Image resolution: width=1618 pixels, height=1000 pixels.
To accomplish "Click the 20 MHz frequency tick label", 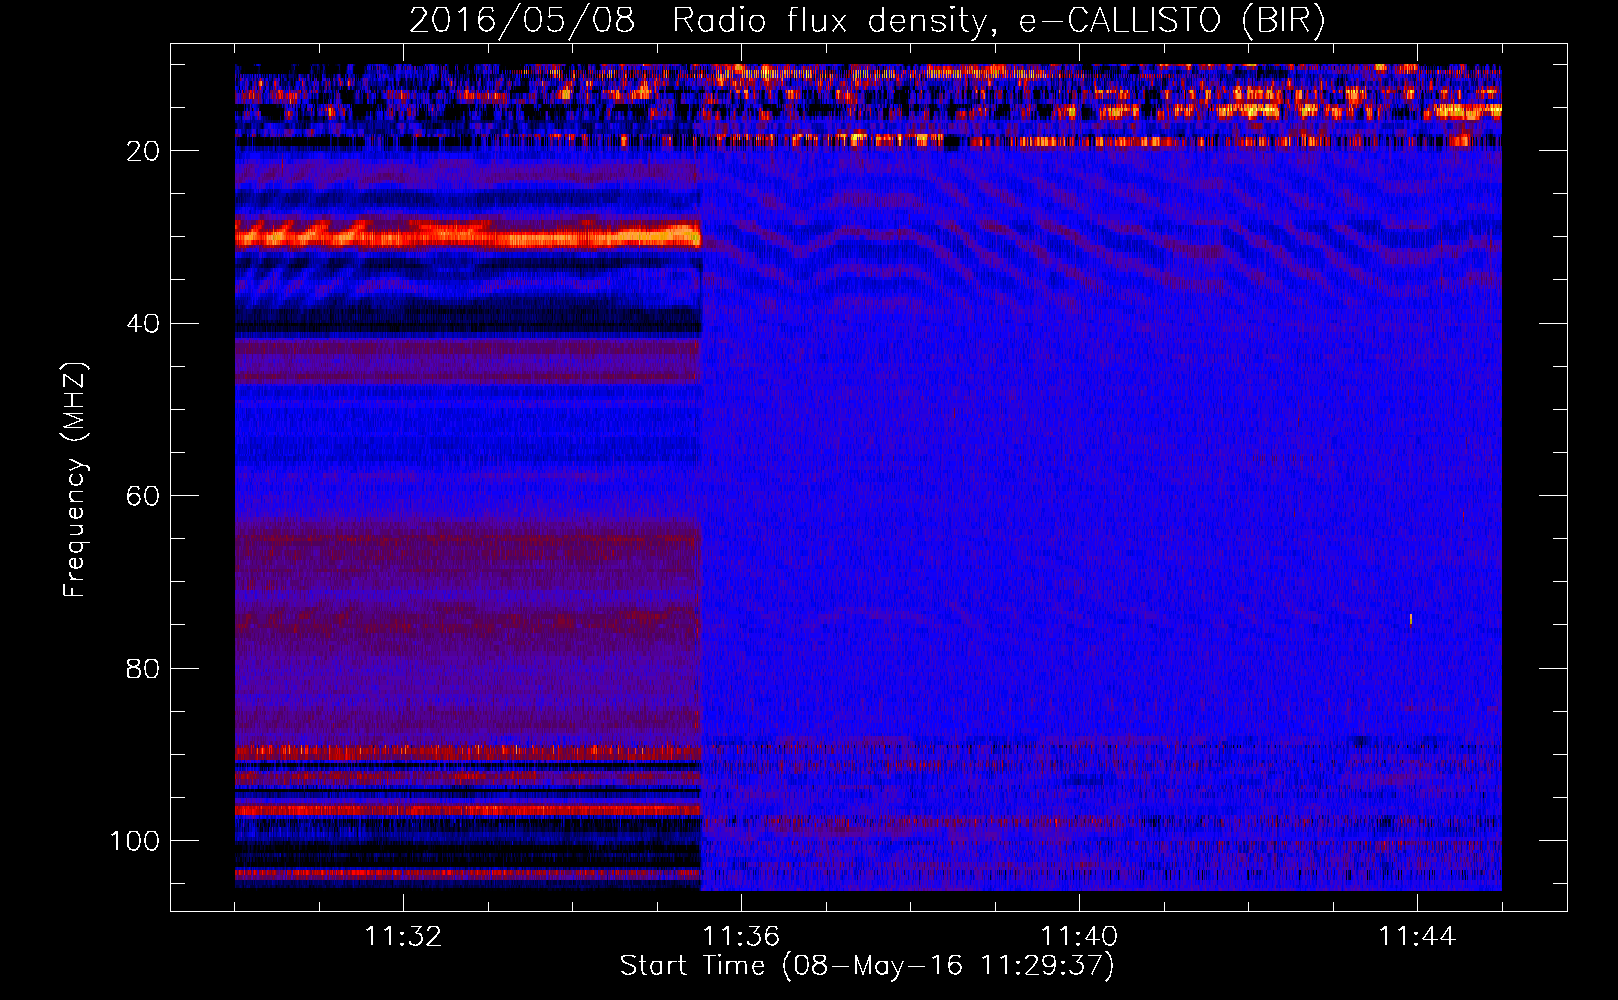I will tap(144, 151).
